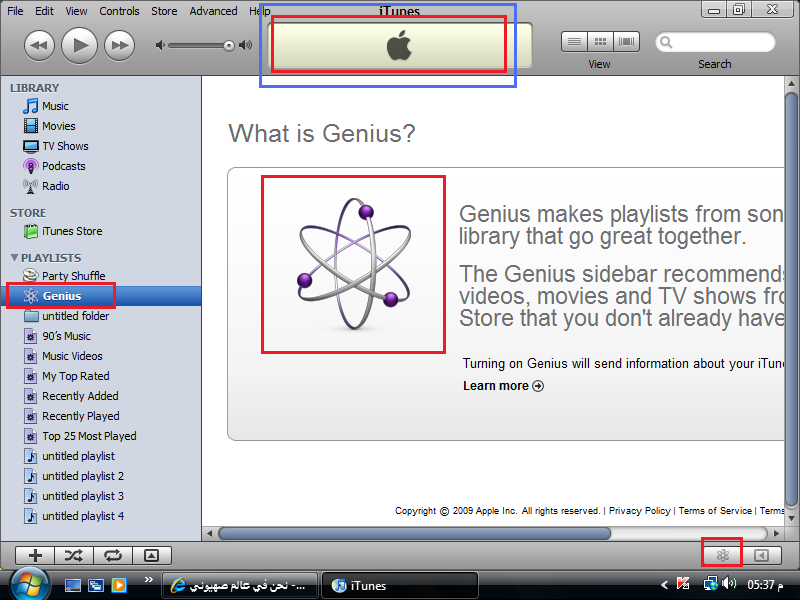
Task: Select untitled playlist 4
Action: [73, 516]
